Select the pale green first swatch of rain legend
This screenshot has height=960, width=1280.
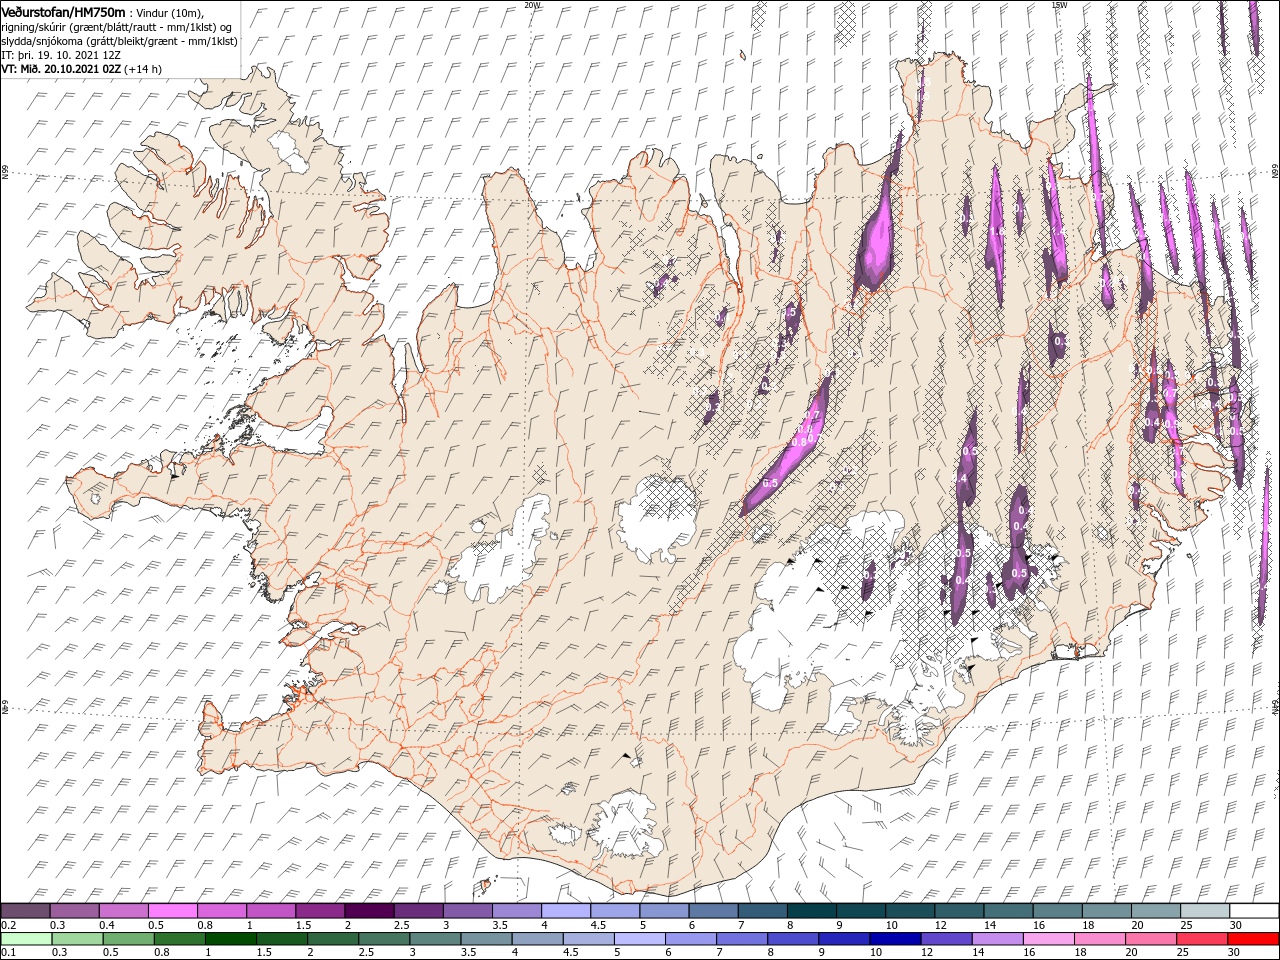pos(26,939)
